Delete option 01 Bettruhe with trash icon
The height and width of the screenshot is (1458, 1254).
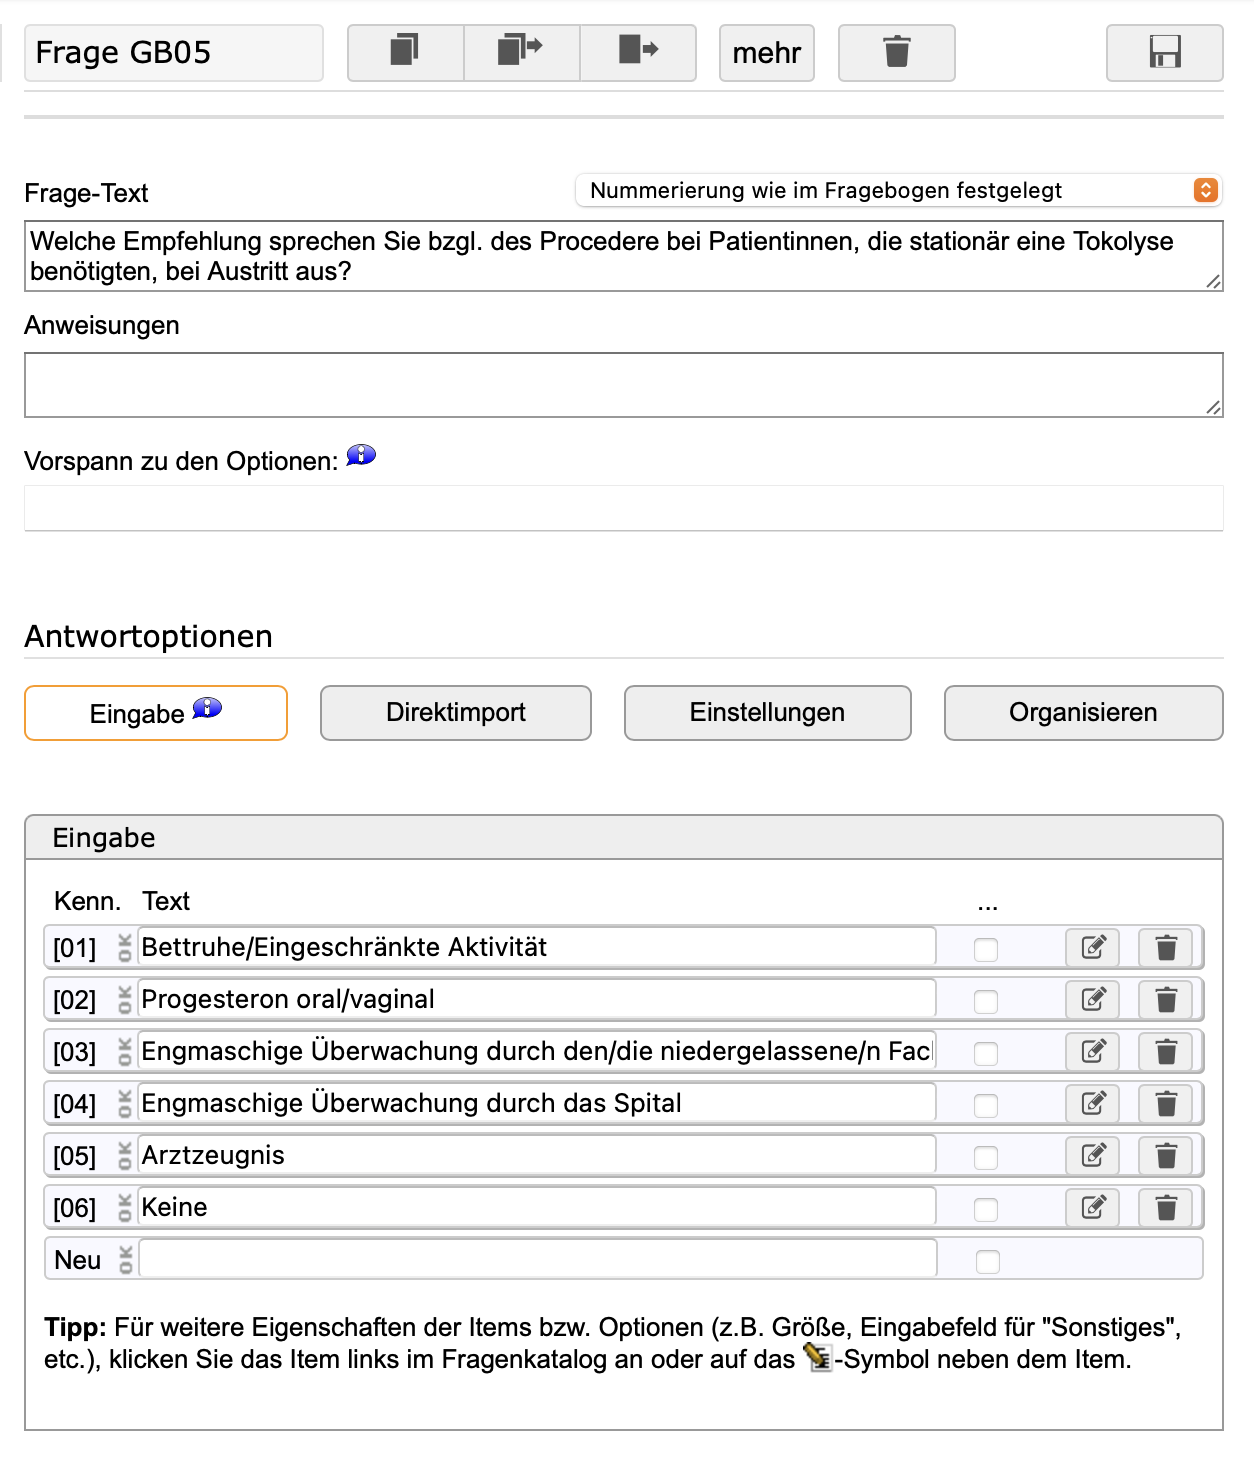[x=1166, y=948]
